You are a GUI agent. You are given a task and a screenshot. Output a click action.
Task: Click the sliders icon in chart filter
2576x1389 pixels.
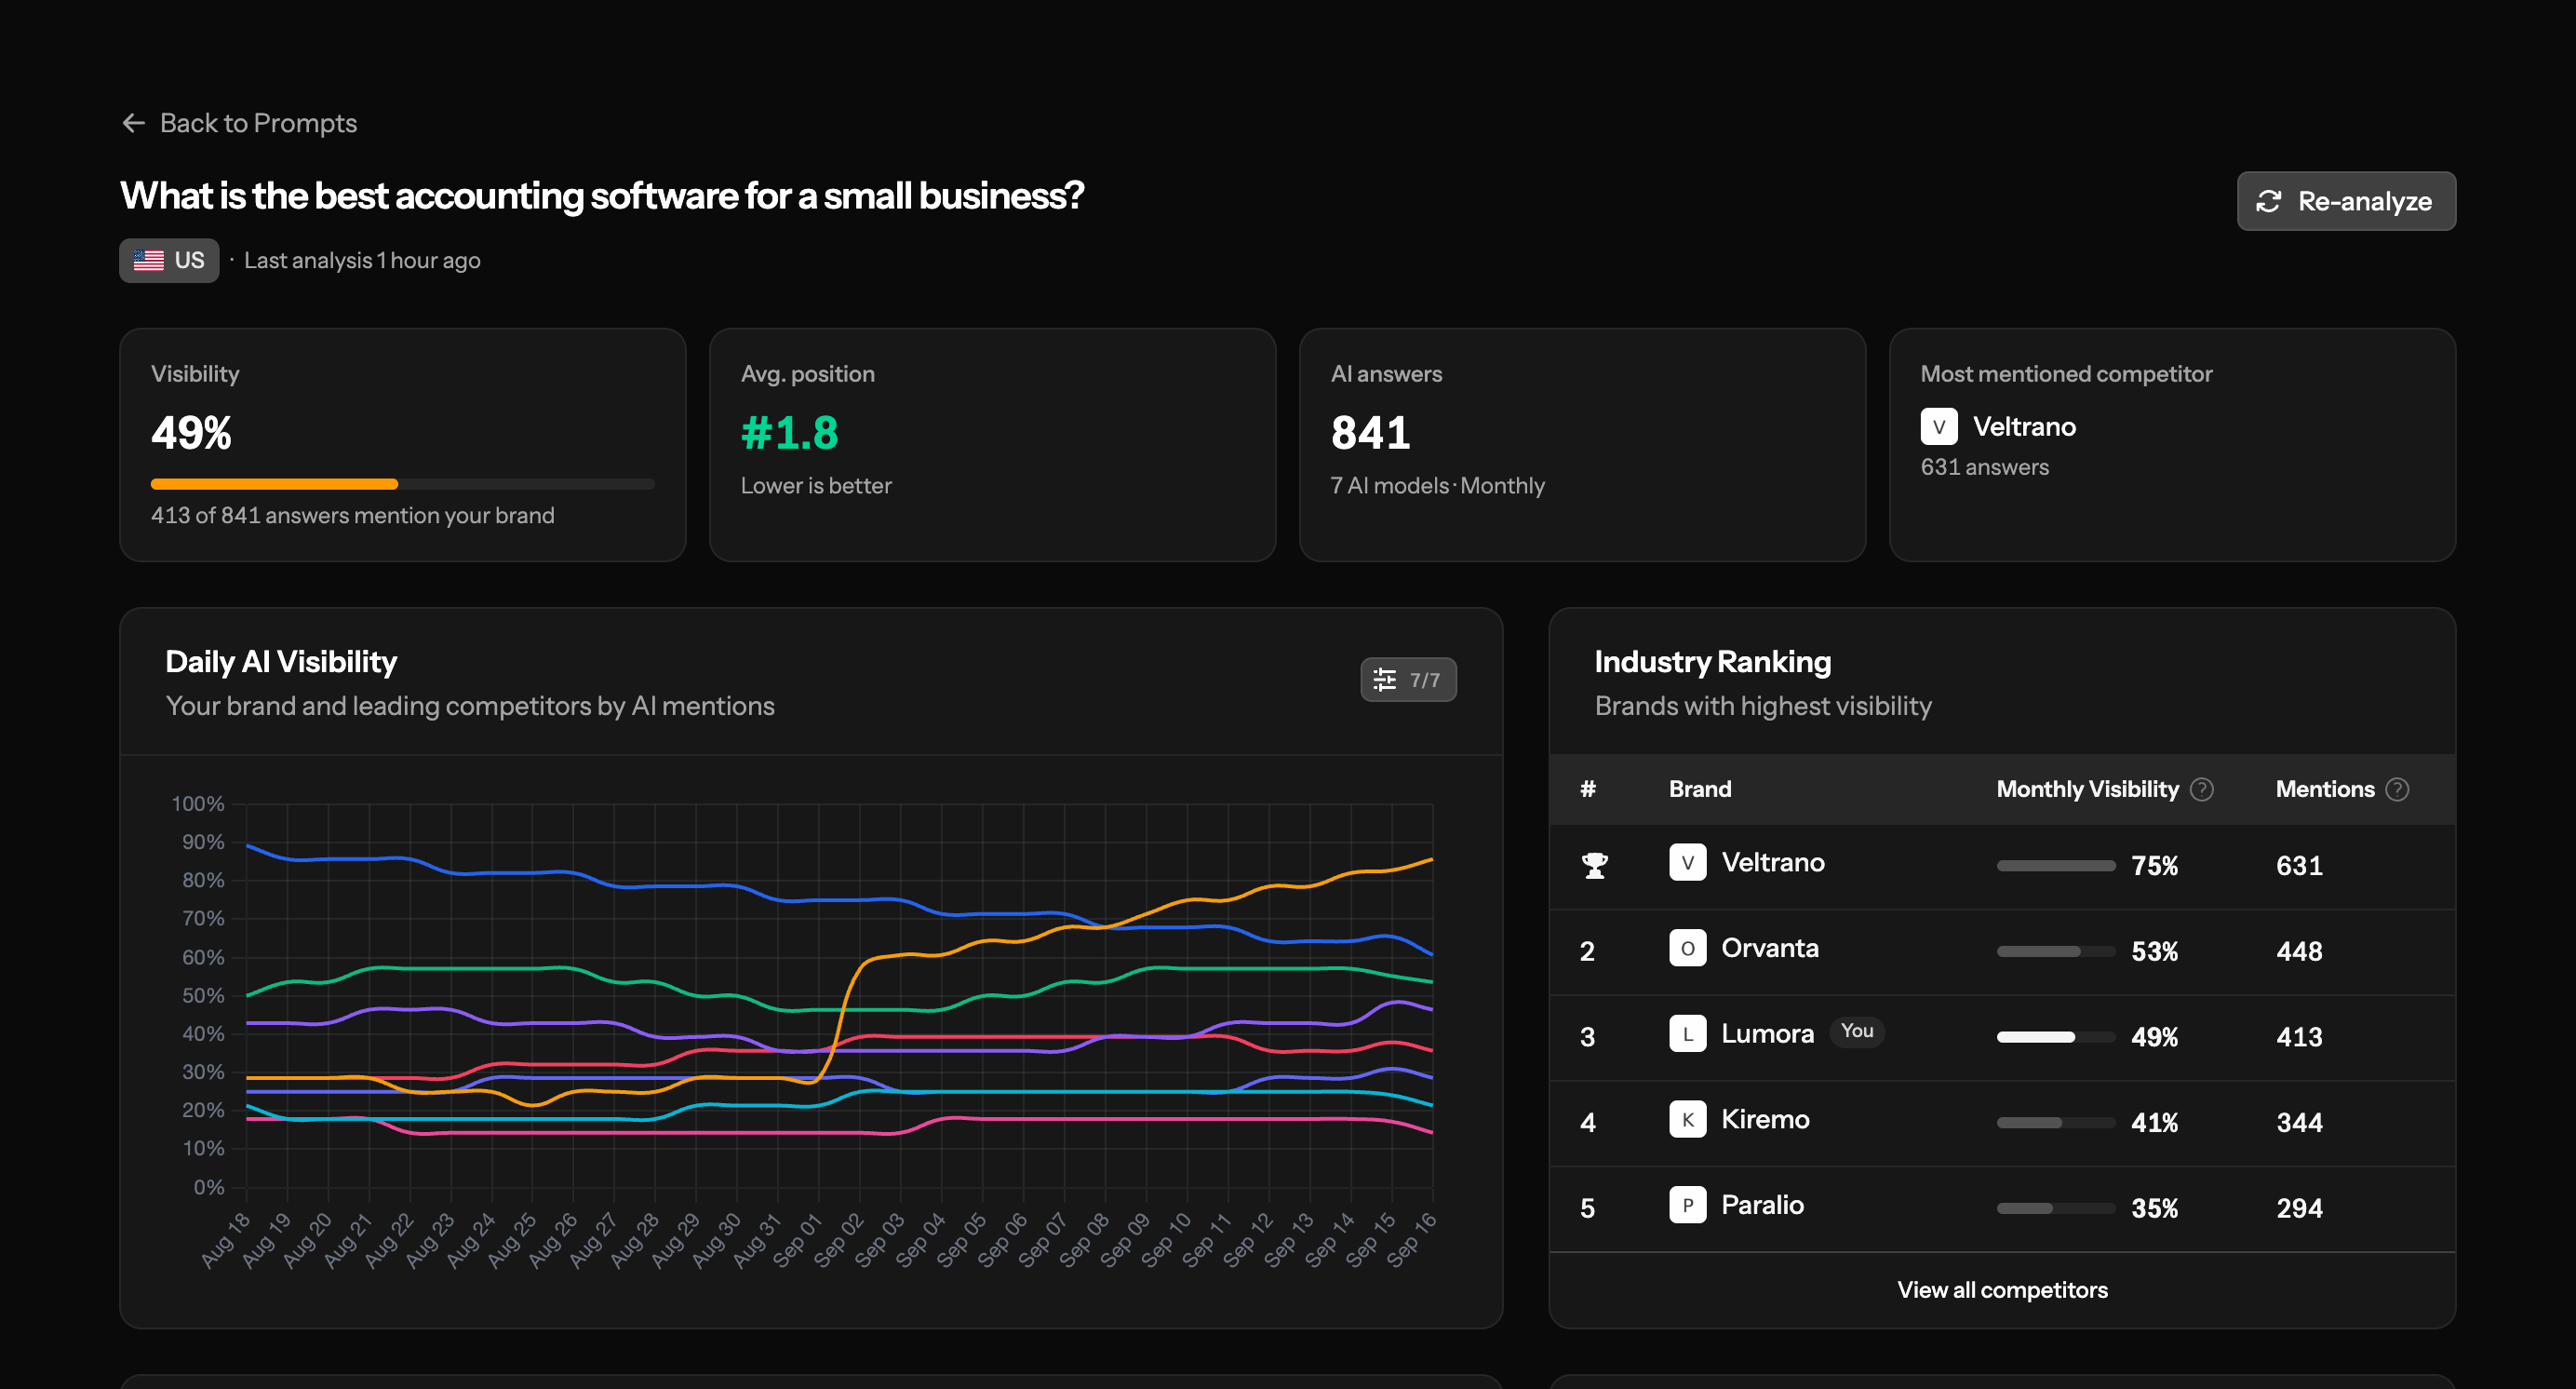pos(1384,680)
